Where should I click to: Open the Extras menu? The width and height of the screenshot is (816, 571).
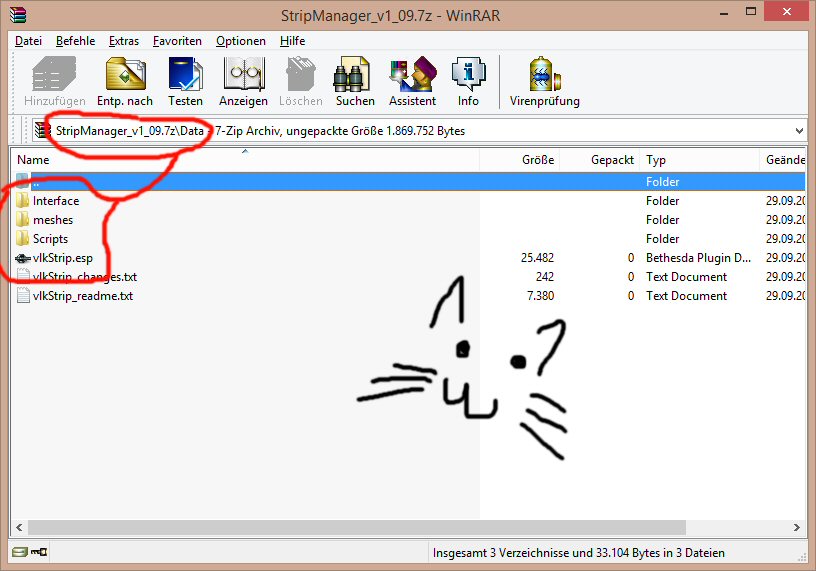[124, 41]
